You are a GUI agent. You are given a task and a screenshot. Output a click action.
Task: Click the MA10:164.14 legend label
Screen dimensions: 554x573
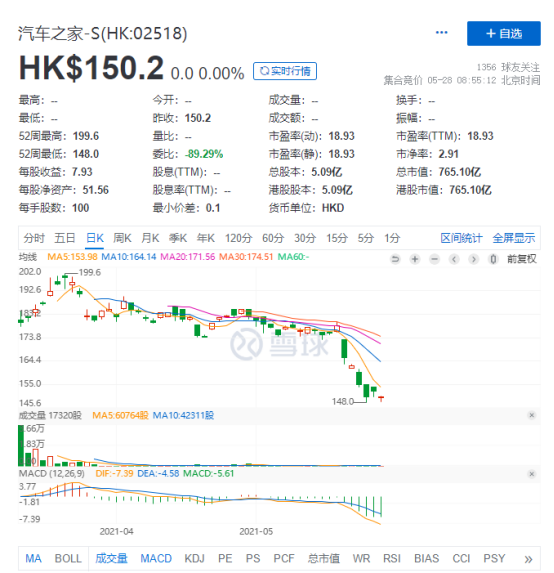coord(129,257)
